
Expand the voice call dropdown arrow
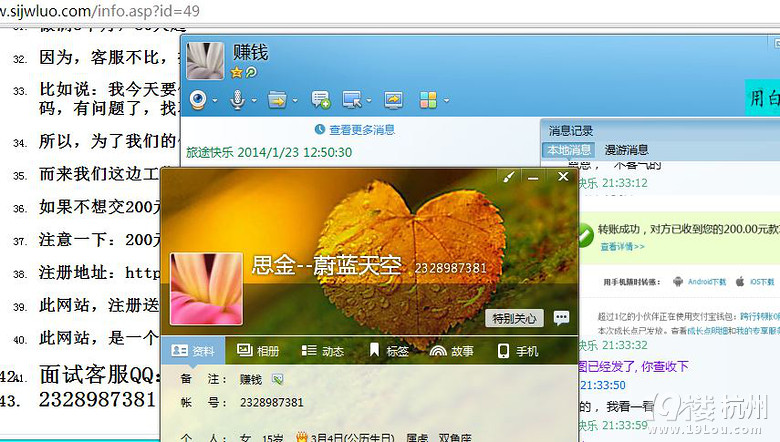pyautogui.click(x=254, y=100)
